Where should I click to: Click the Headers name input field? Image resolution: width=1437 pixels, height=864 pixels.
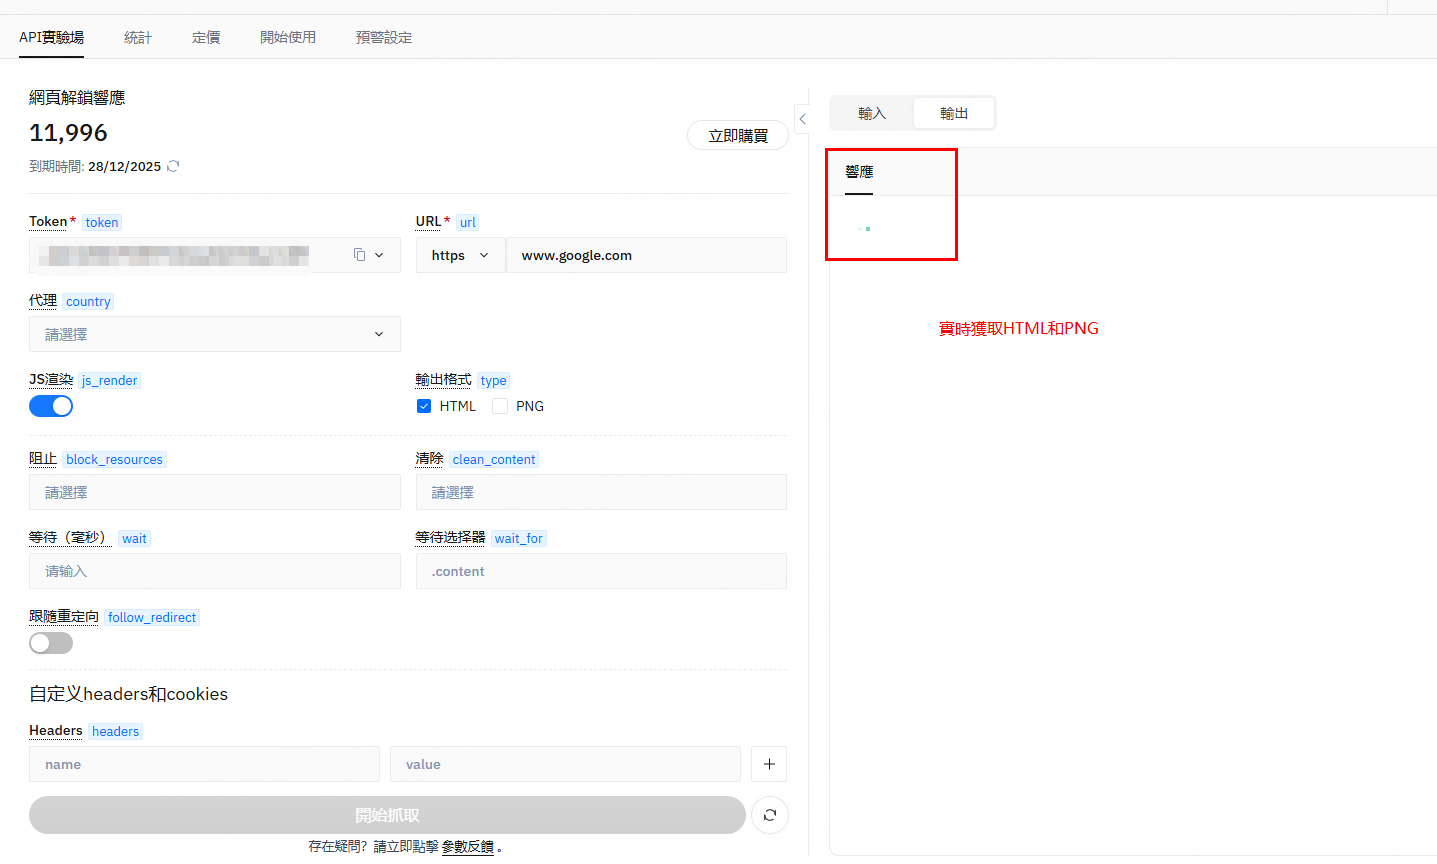point(204,764)
